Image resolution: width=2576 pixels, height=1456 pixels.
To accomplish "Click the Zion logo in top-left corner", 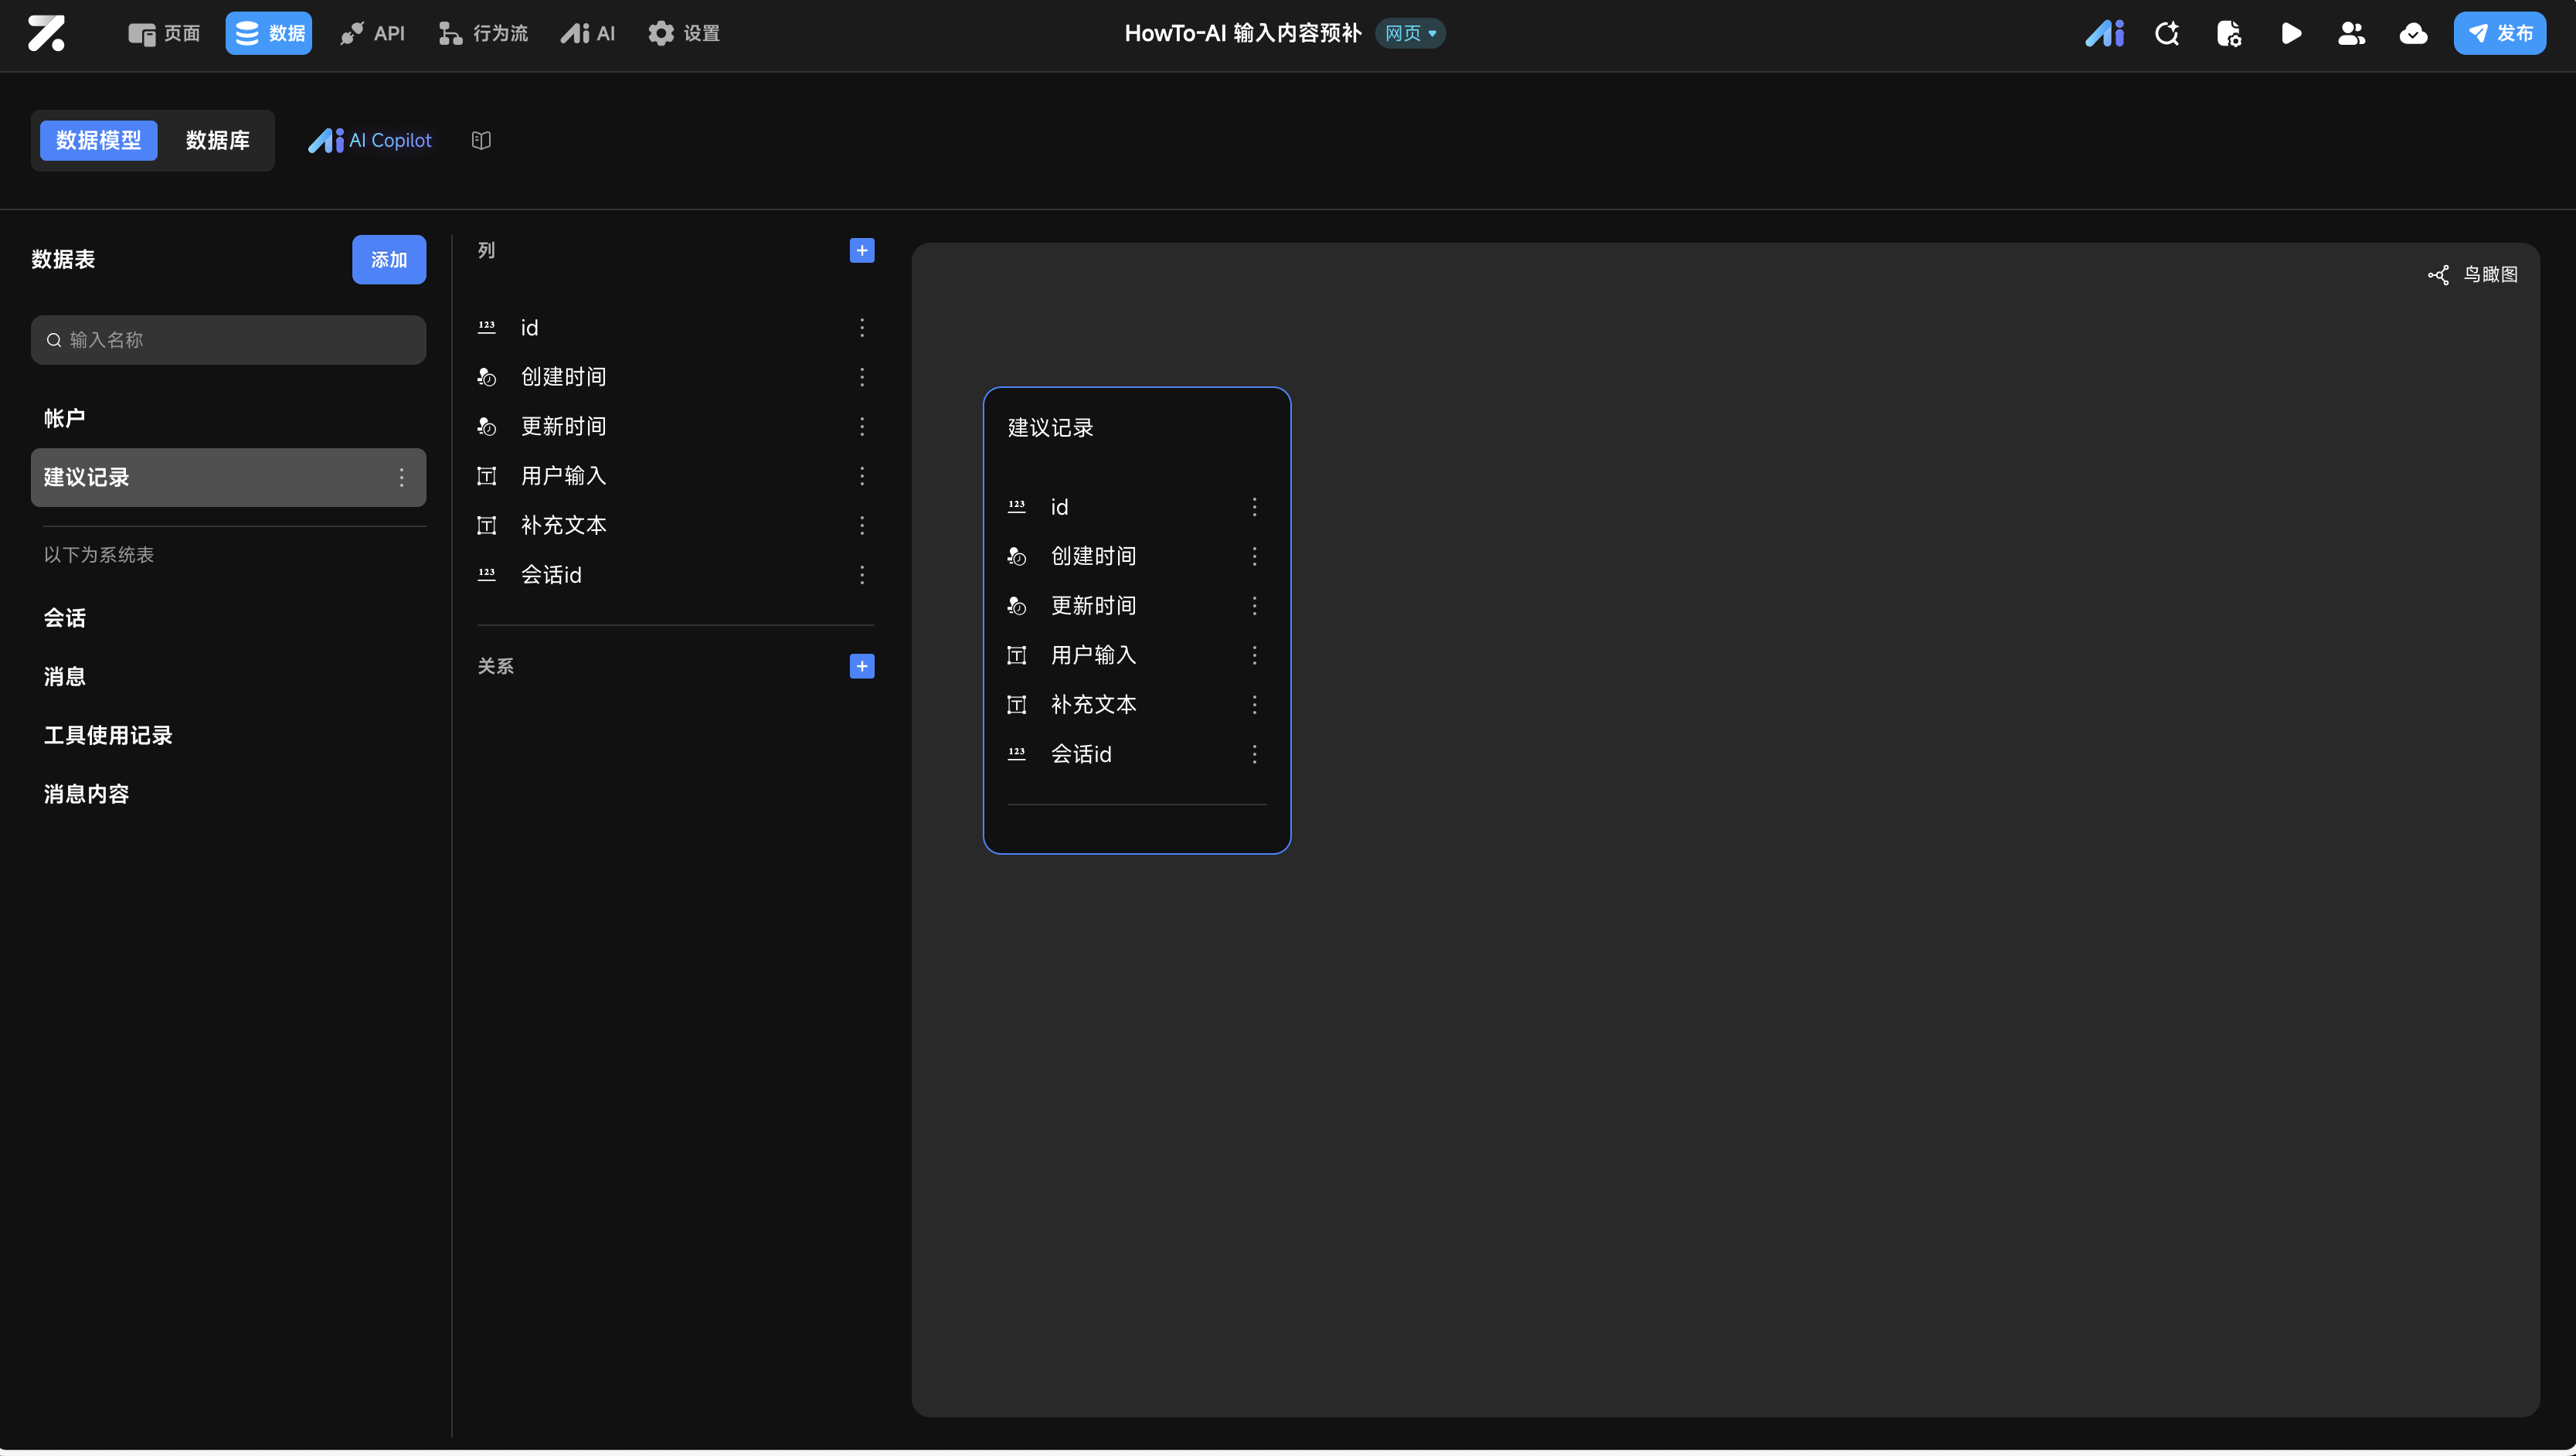I will (46, 34).
